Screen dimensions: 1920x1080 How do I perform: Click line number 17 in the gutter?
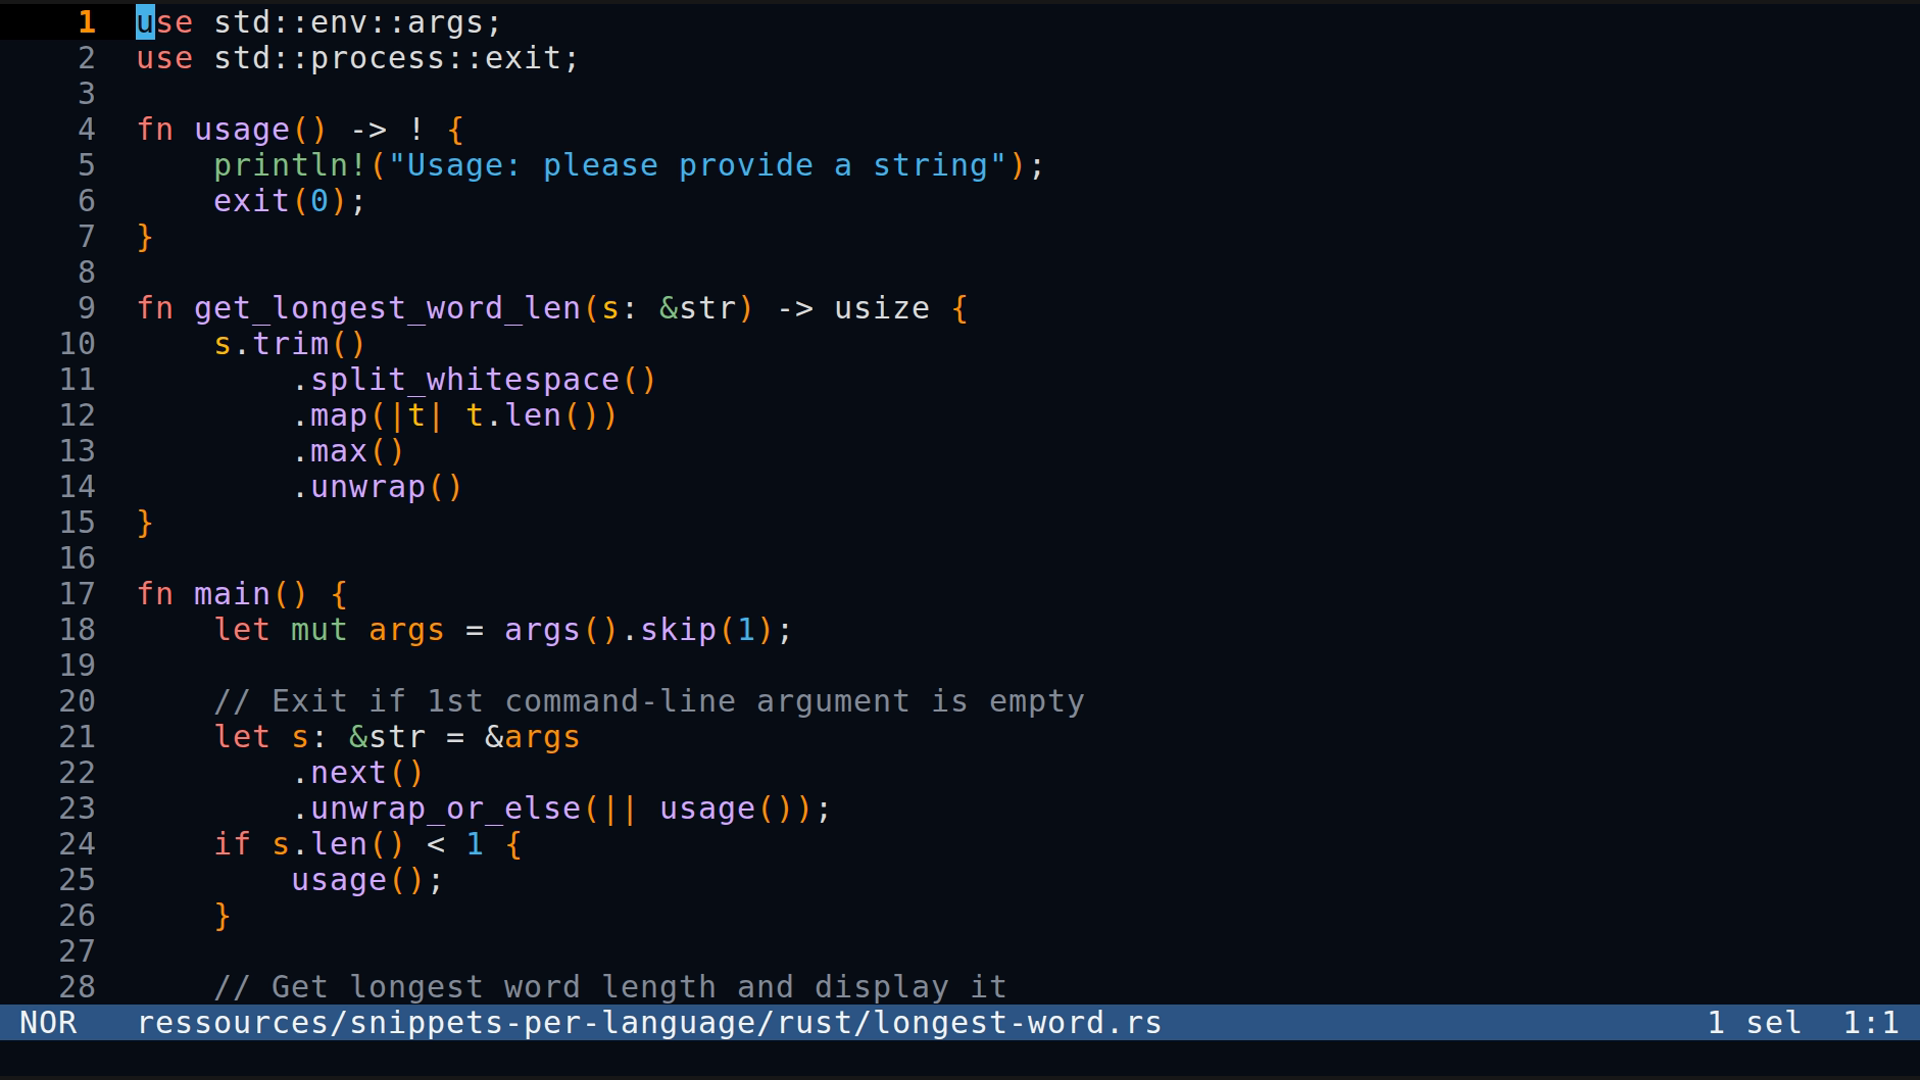coord(77,594)
